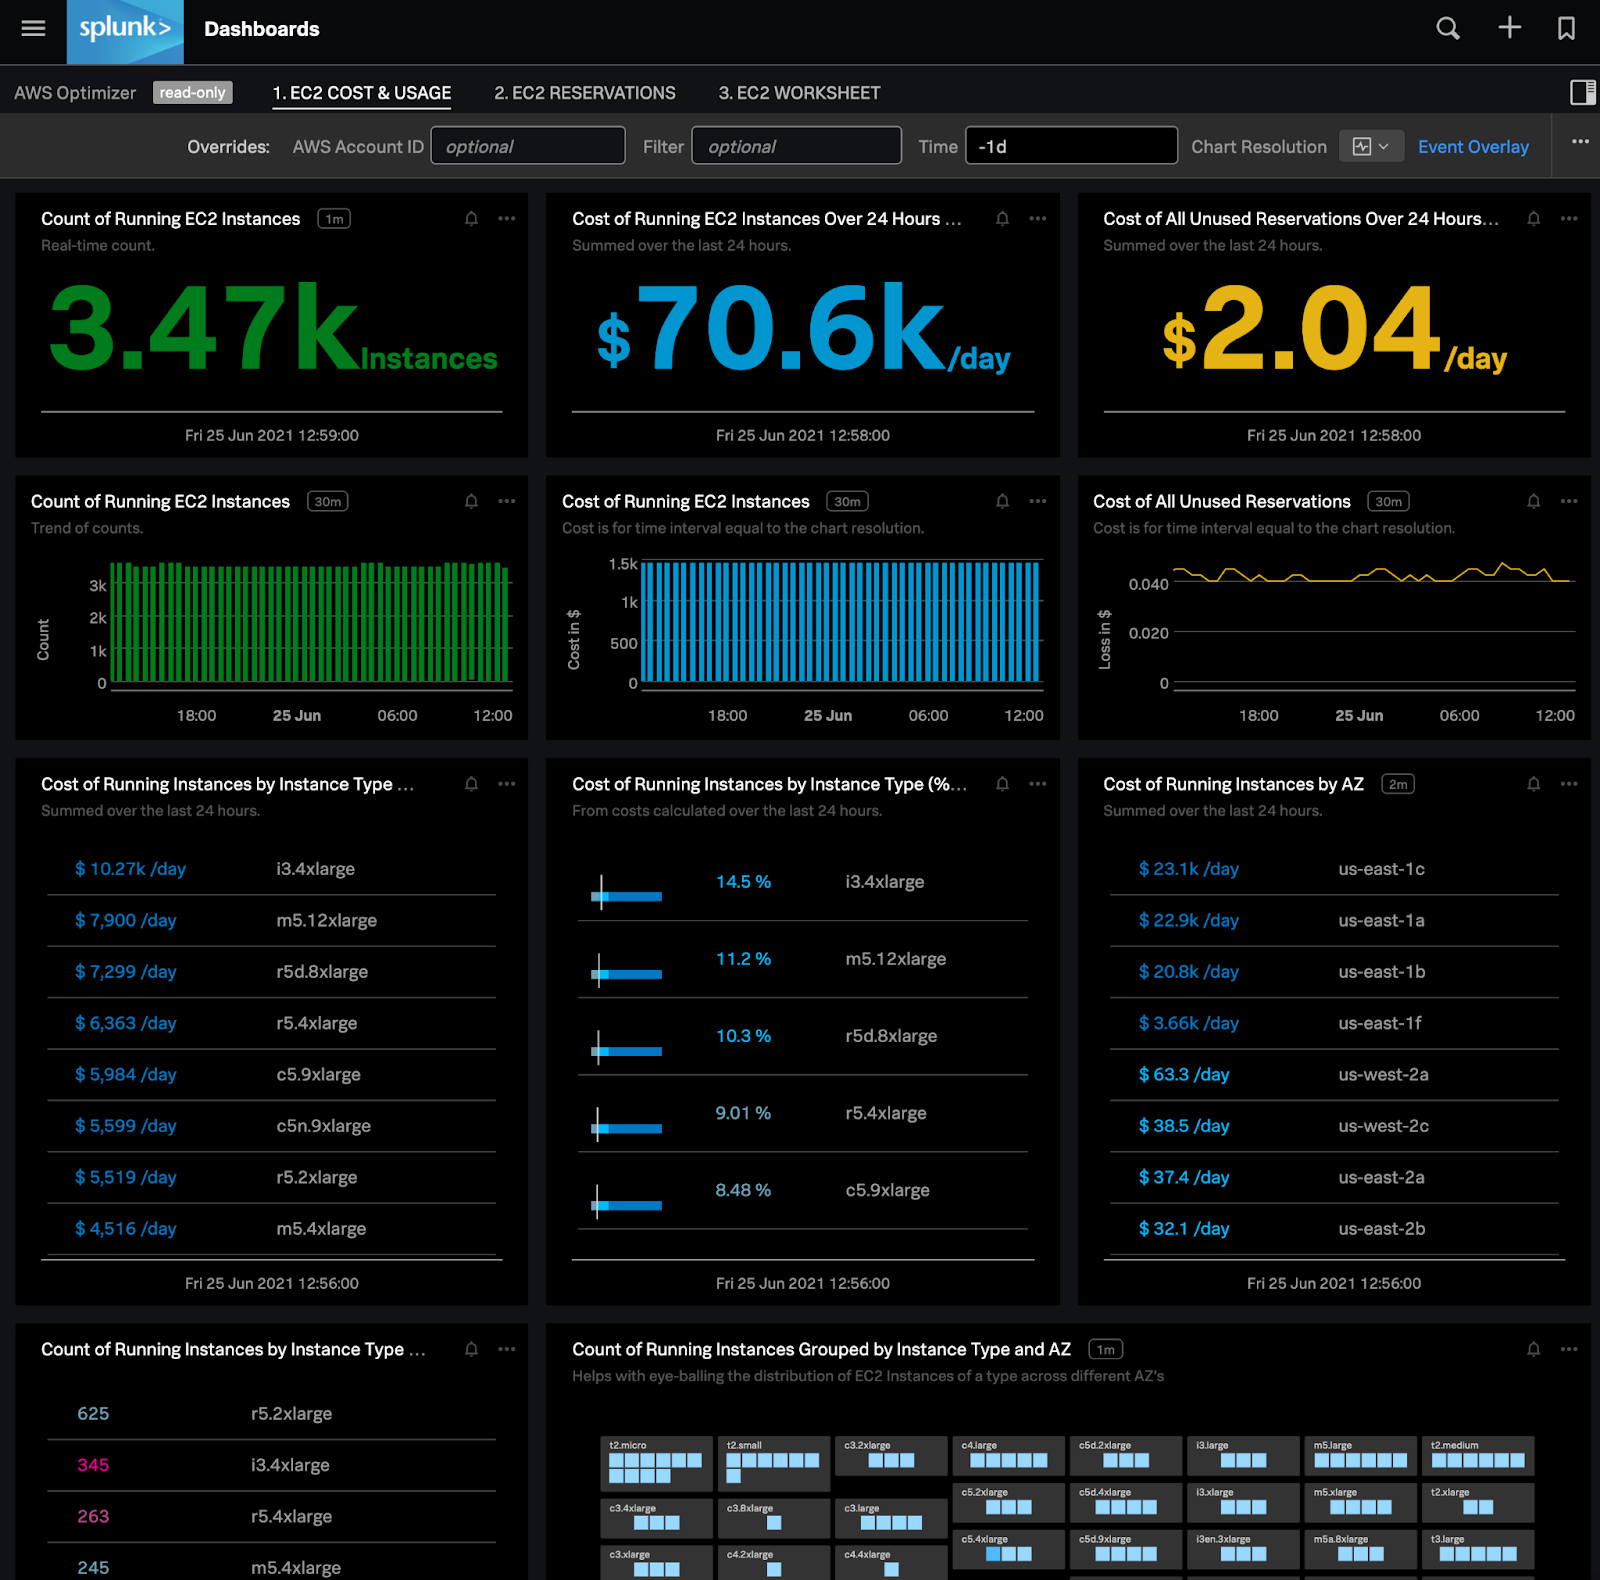Open more menu on Cost of Running EC2 Instances 30m chart
Screen dimensions: 1600x1580
point(1038,502)
